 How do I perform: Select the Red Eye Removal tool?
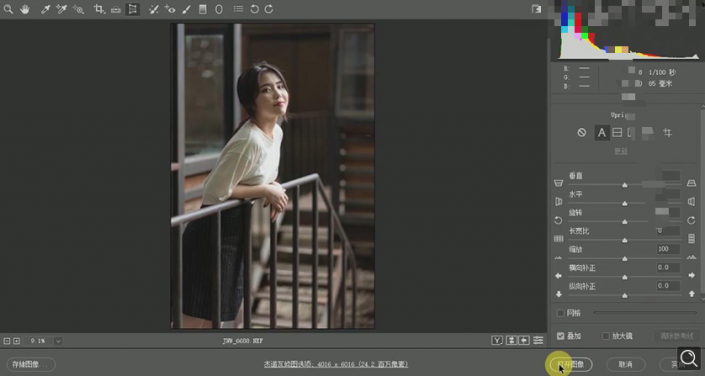pos(170,9)
